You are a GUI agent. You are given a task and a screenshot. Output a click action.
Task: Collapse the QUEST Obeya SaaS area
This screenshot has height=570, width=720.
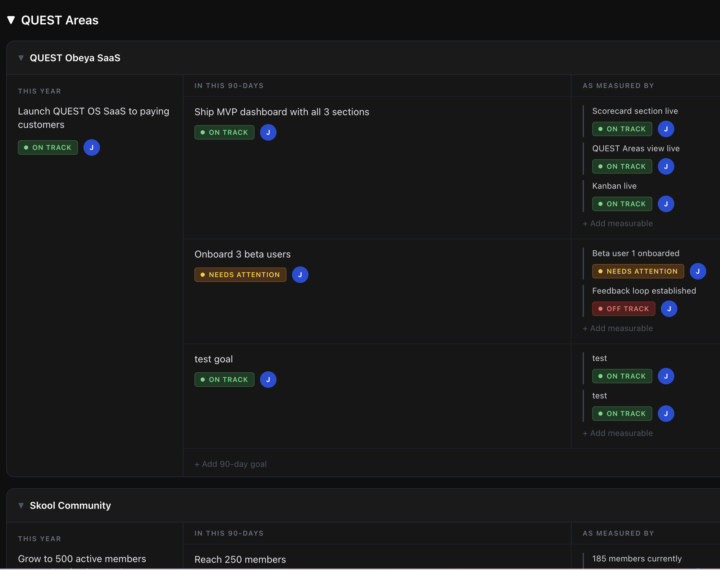[20, 58]
